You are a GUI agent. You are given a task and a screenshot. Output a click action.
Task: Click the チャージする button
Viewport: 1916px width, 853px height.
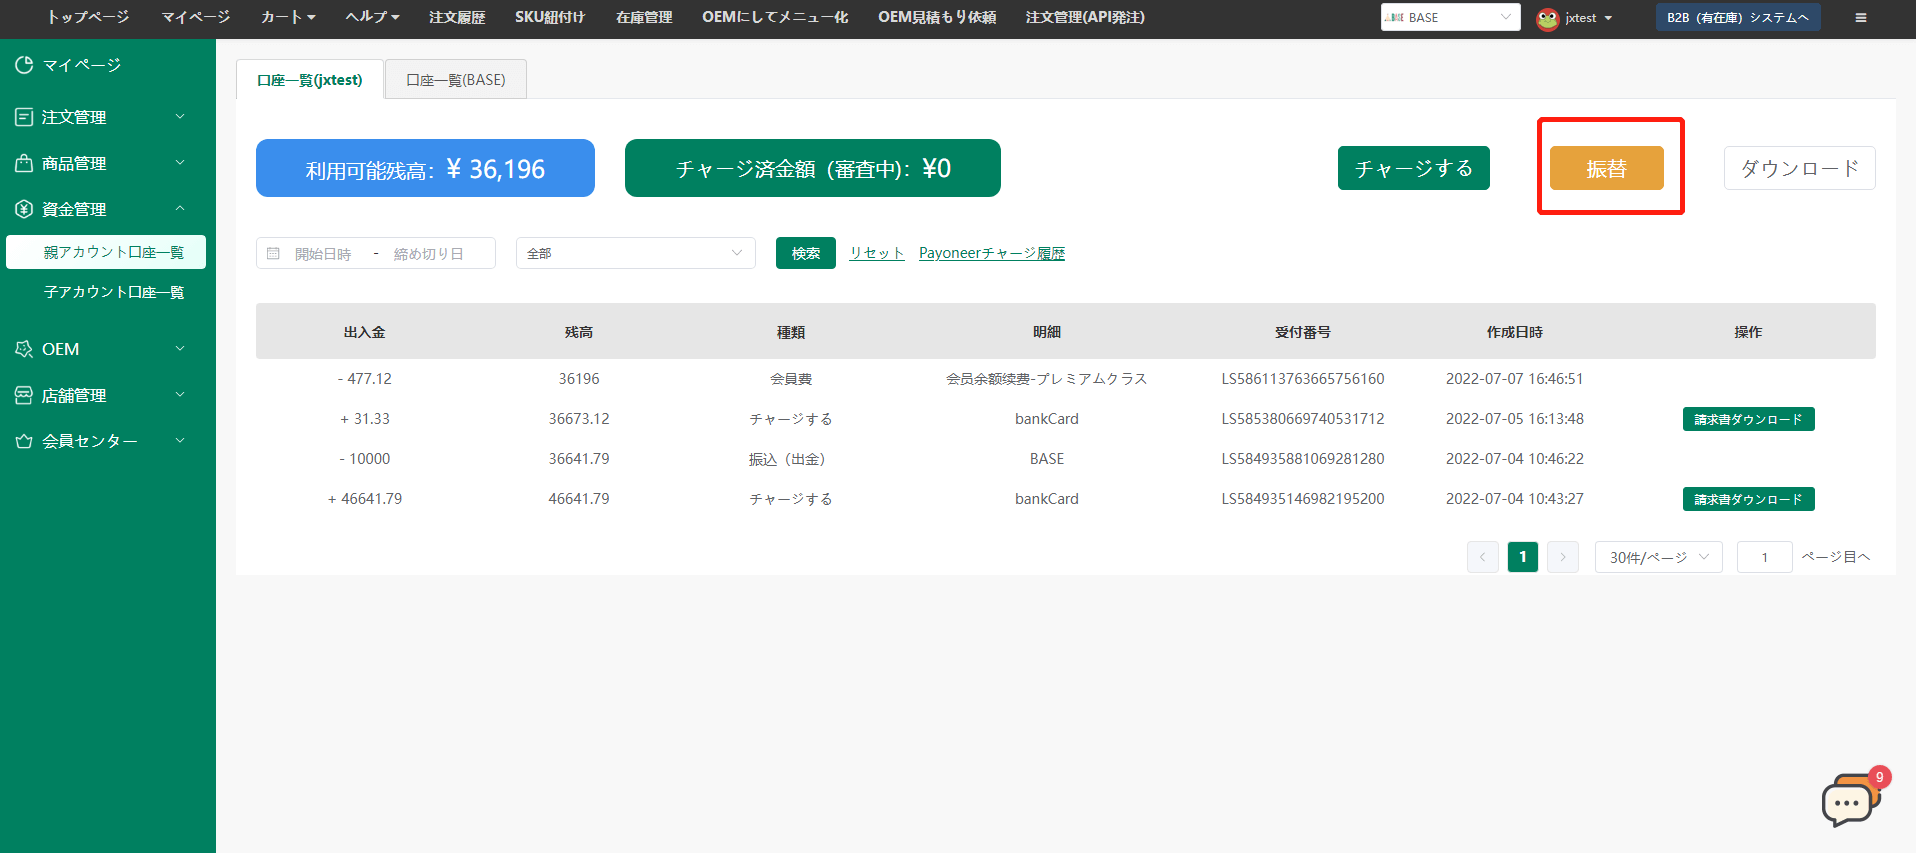(1414, 168)
